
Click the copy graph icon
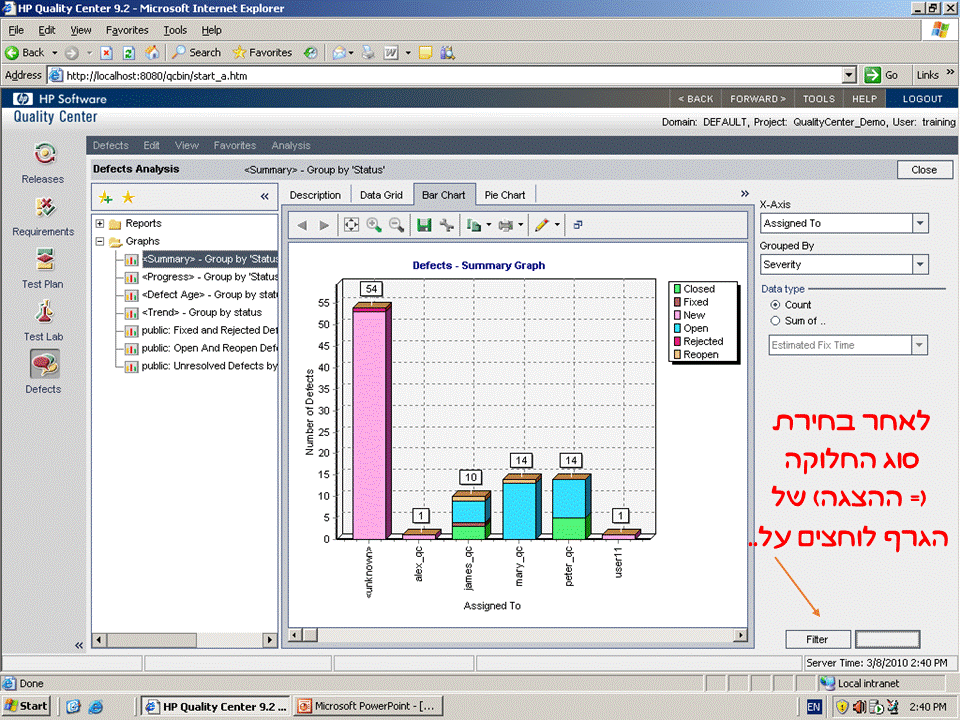pos(474,225)
